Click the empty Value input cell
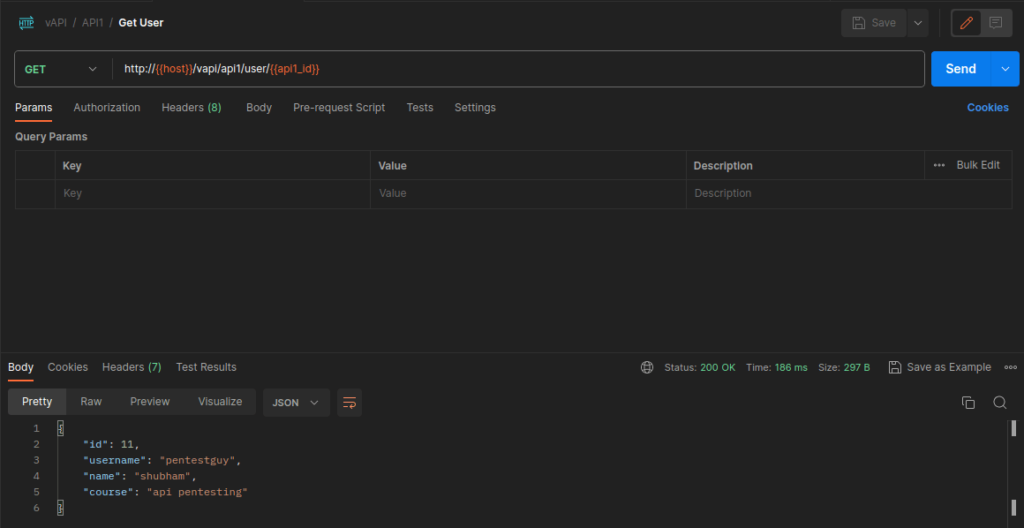This screenshot has height=528, width=1024. click(x=528, y=193)
